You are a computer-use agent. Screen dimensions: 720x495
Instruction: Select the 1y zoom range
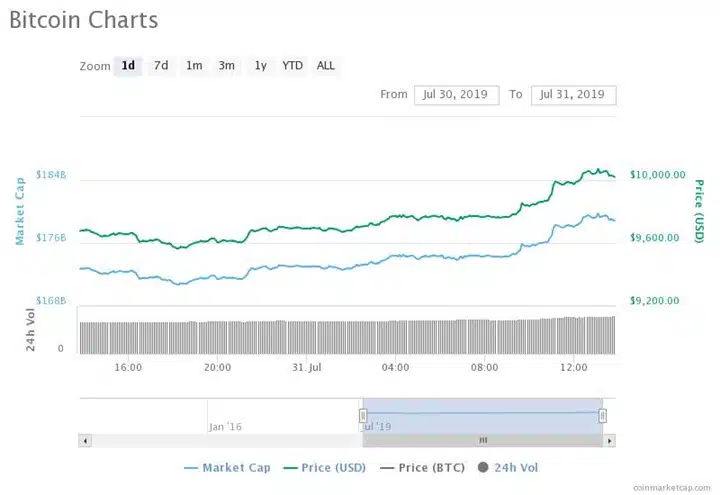click(x=260, y=66)
